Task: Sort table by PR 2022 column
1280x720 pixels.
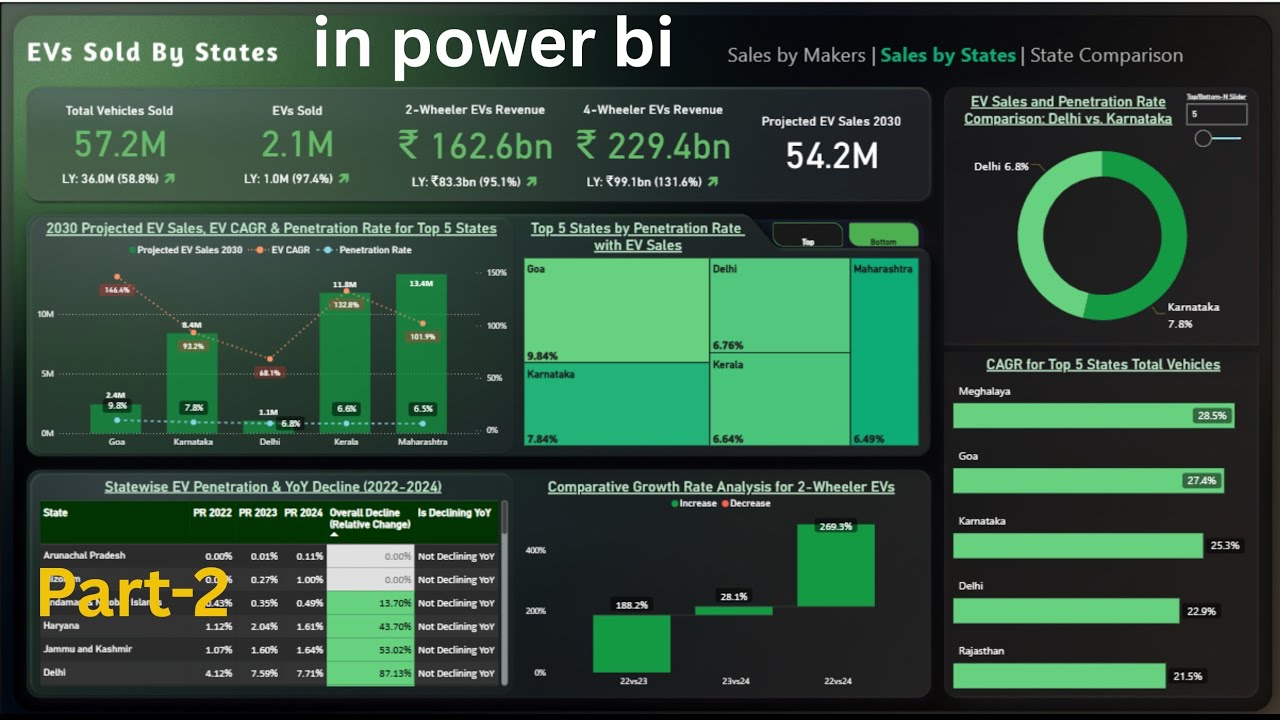Action: click(x=212, y=512)
